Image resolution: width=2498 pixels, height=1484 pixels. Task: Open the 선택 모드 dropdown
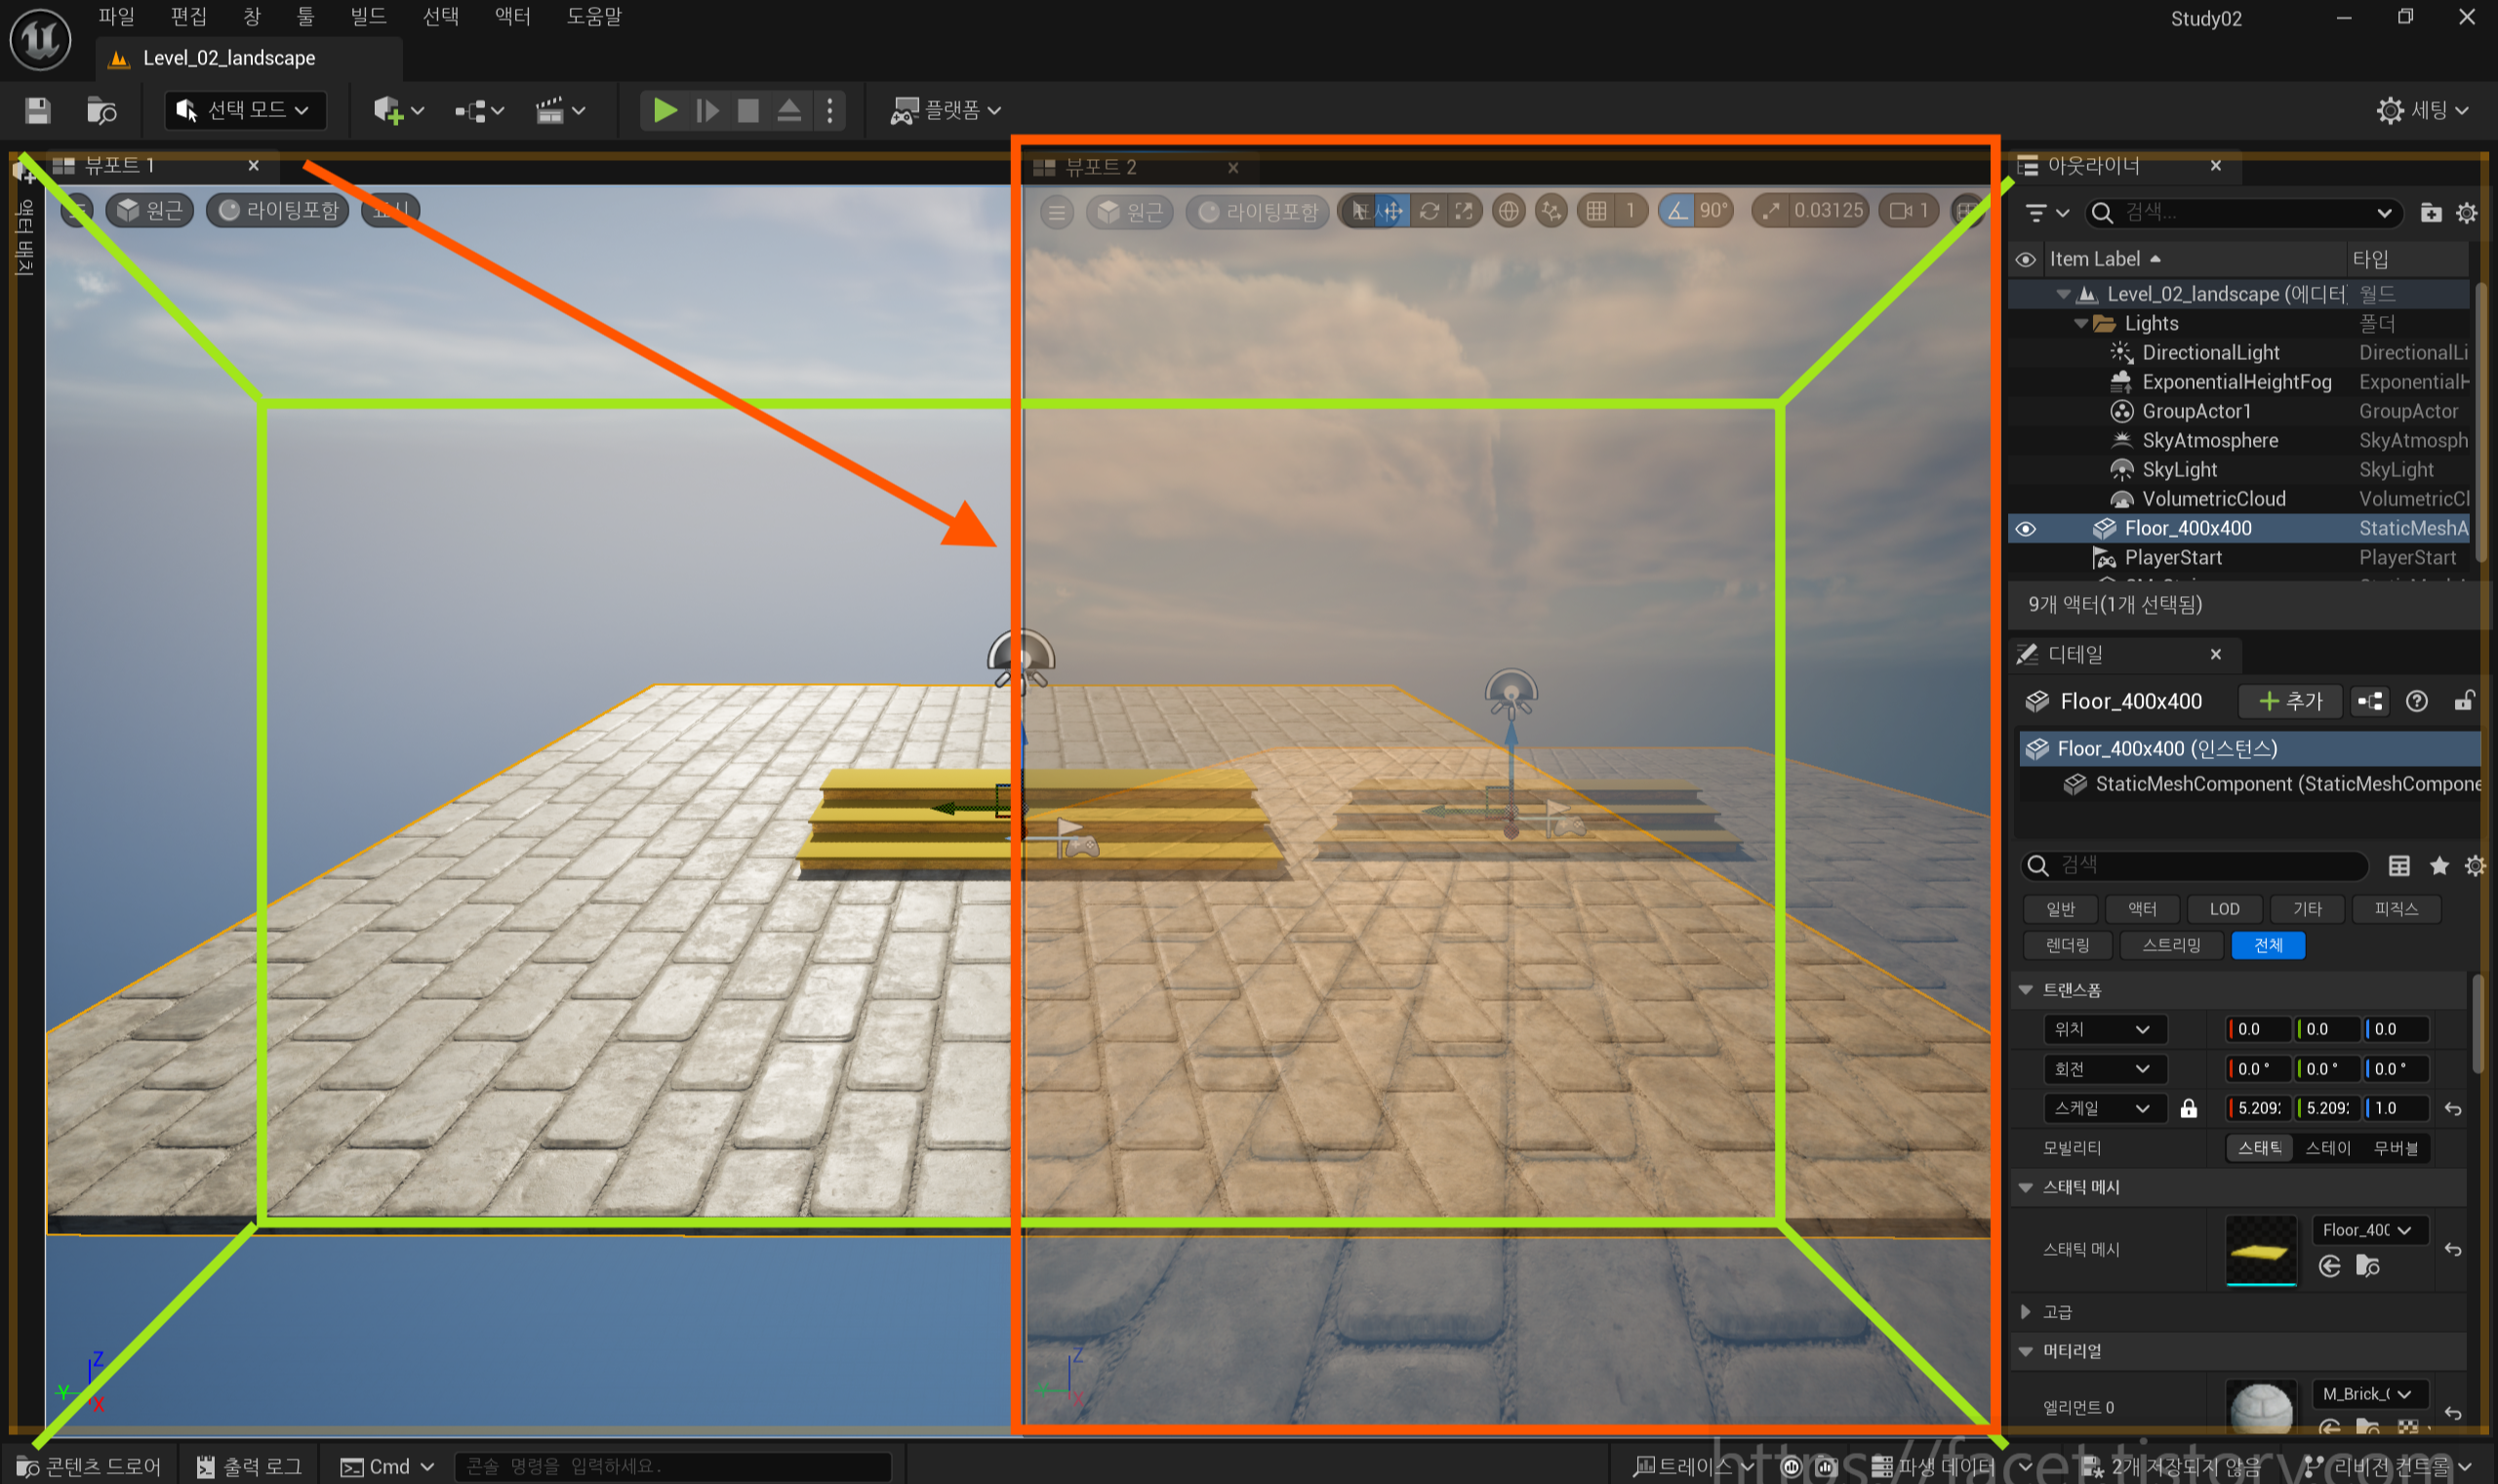point(246,110)
